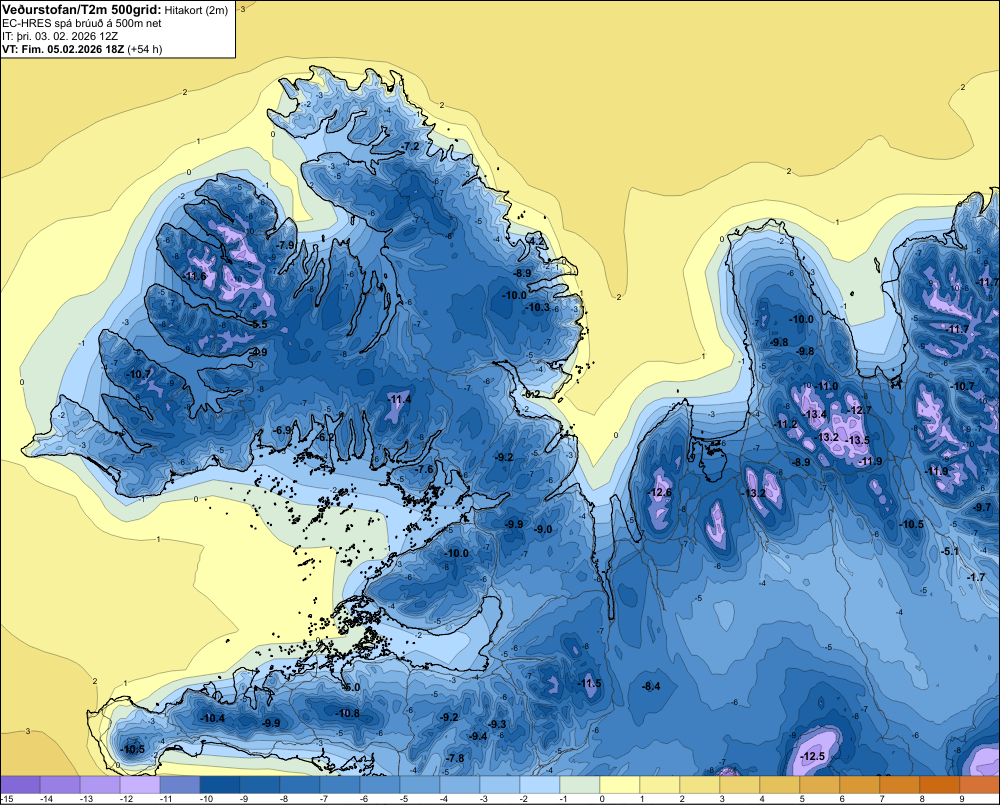Screen dimensions: 1000x805
Task: Click the legend swatch between -12 and -11
Action: pyautogui.click(x=140, y=785)
